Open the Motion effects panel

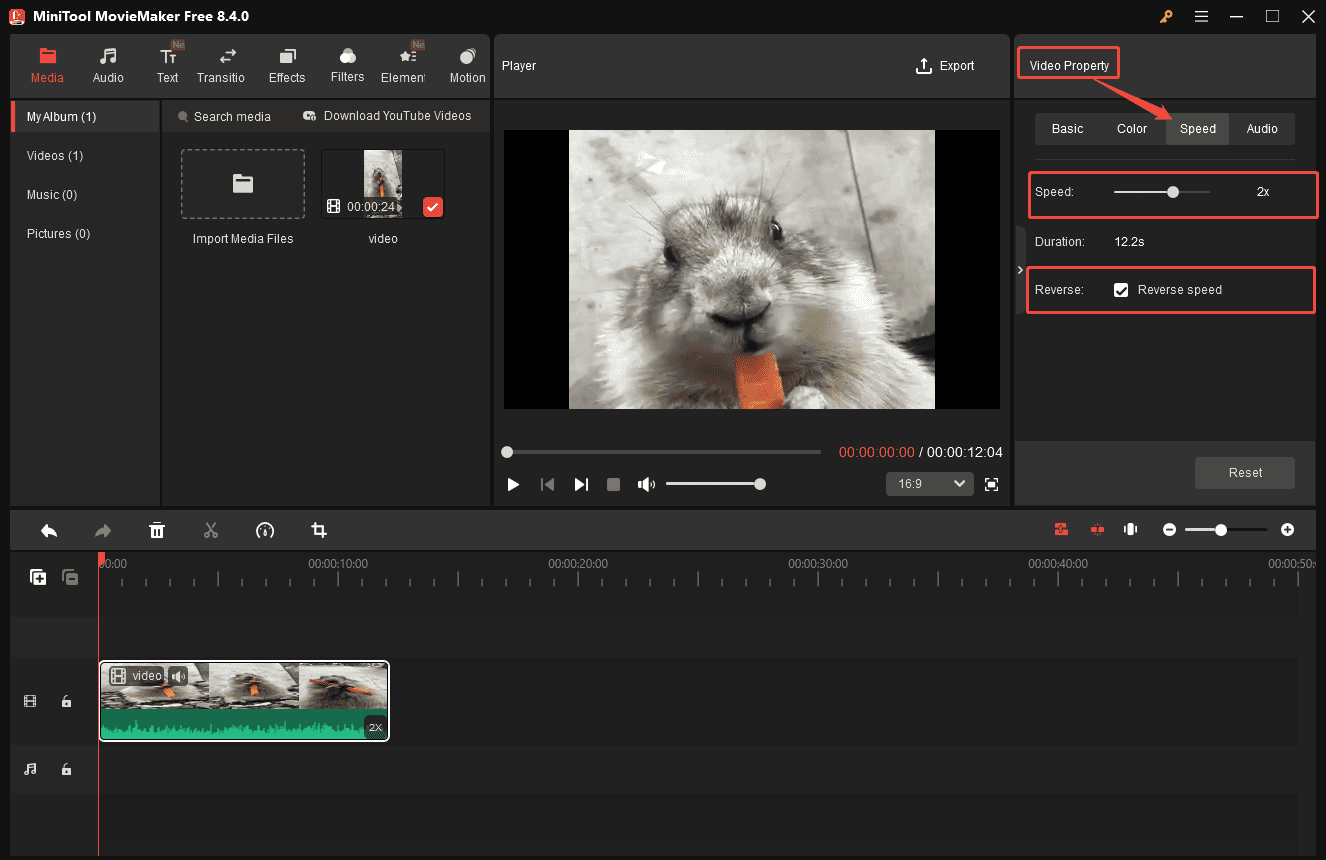(467, 64)
